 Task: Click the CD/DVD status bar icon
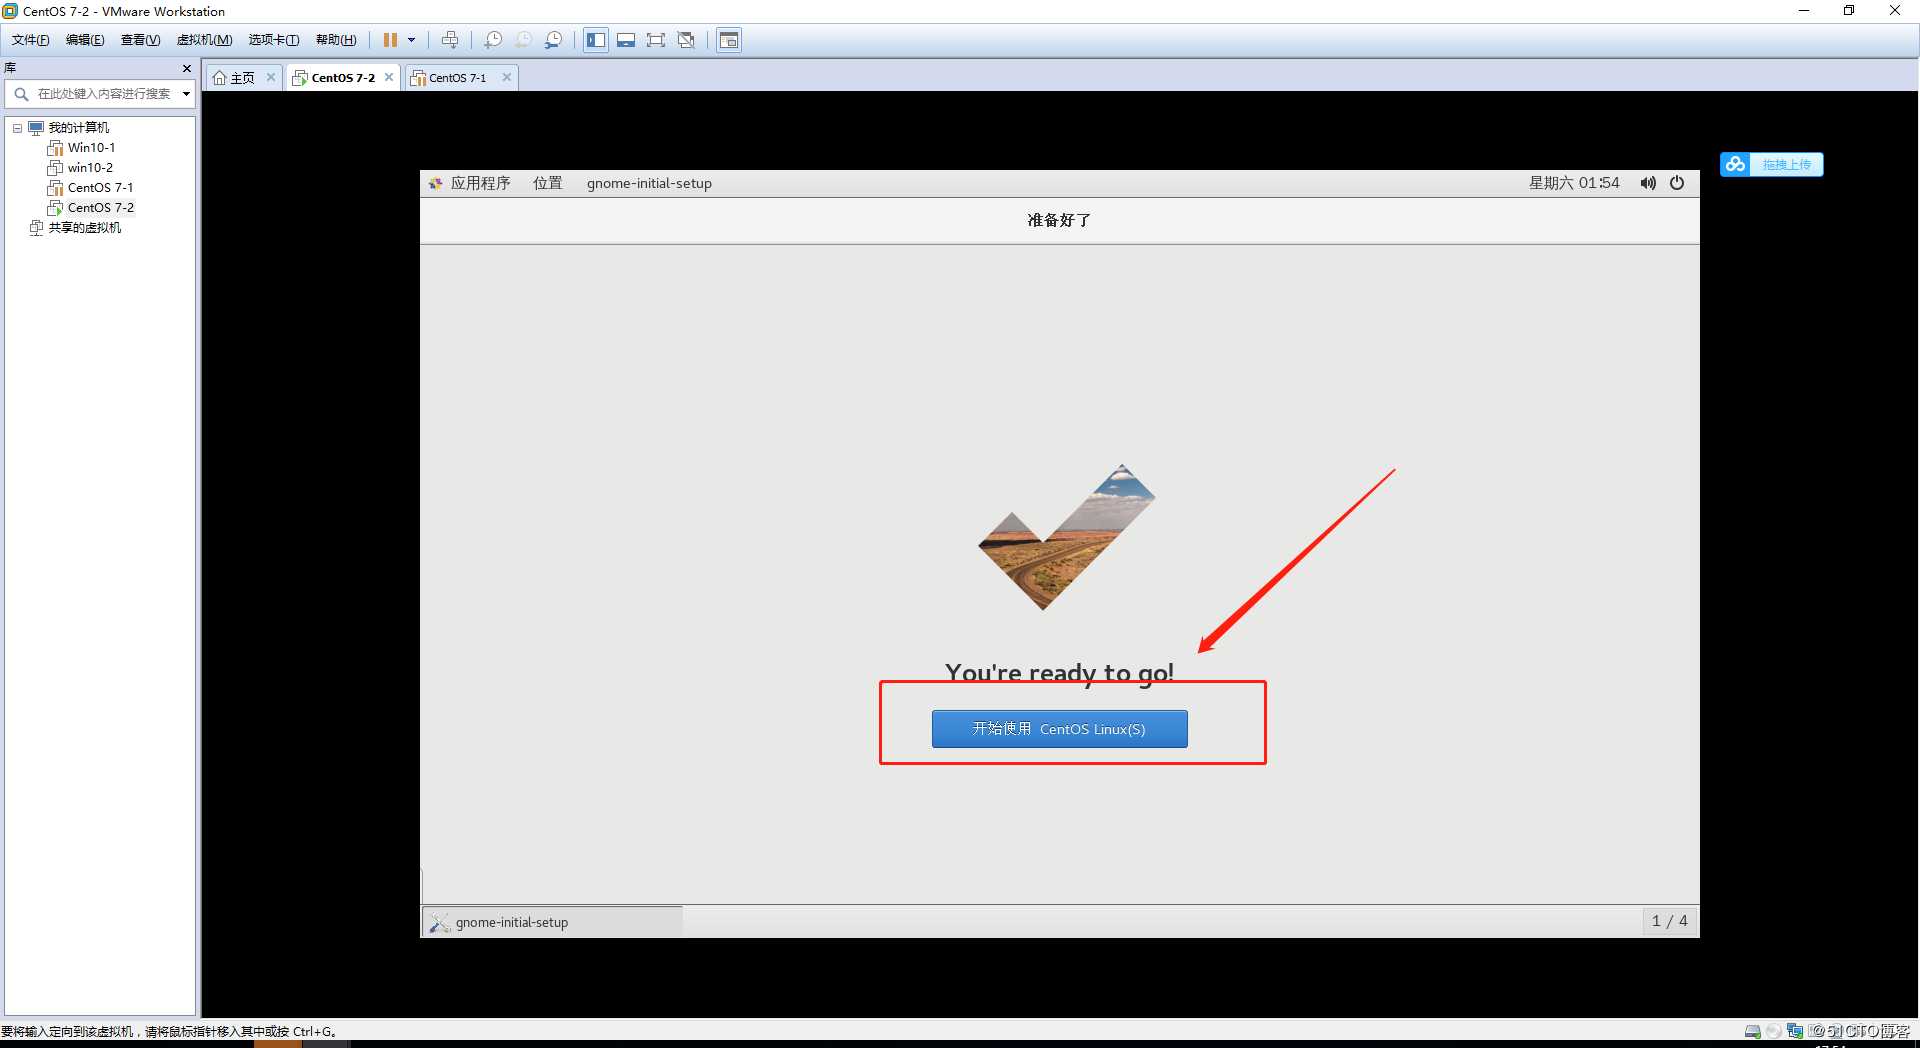click(x=1774, y=1032)
